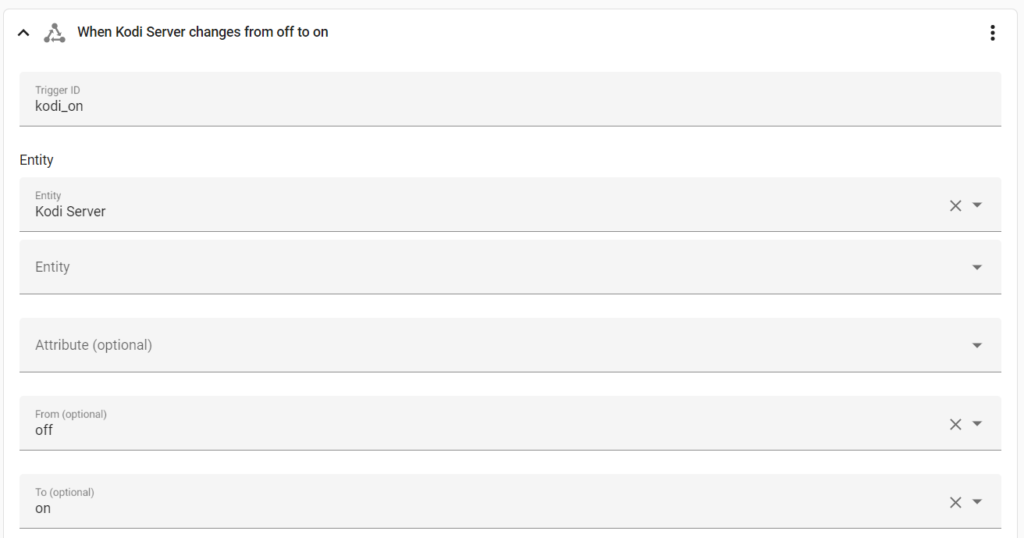
Task: Clear the From value 'off'
Action: click(x=955, y=424)
